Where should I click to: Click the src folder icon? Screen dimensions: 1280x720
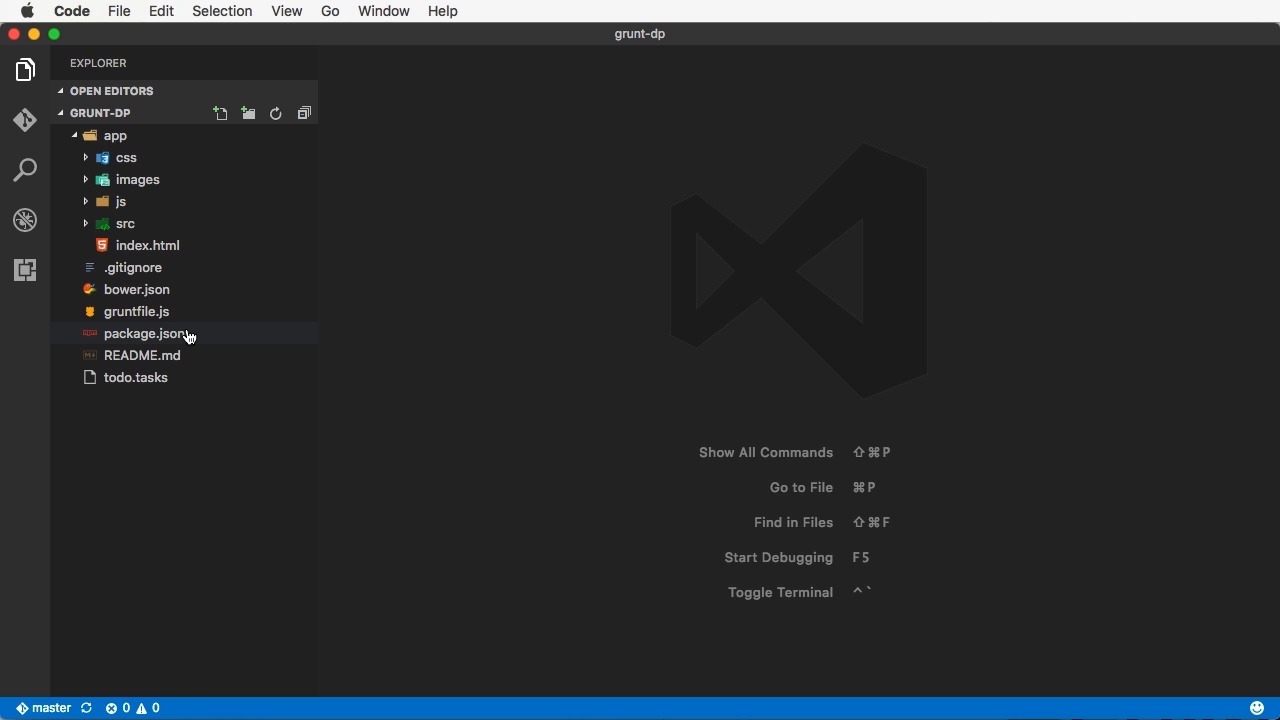click(x=102, y=223)
